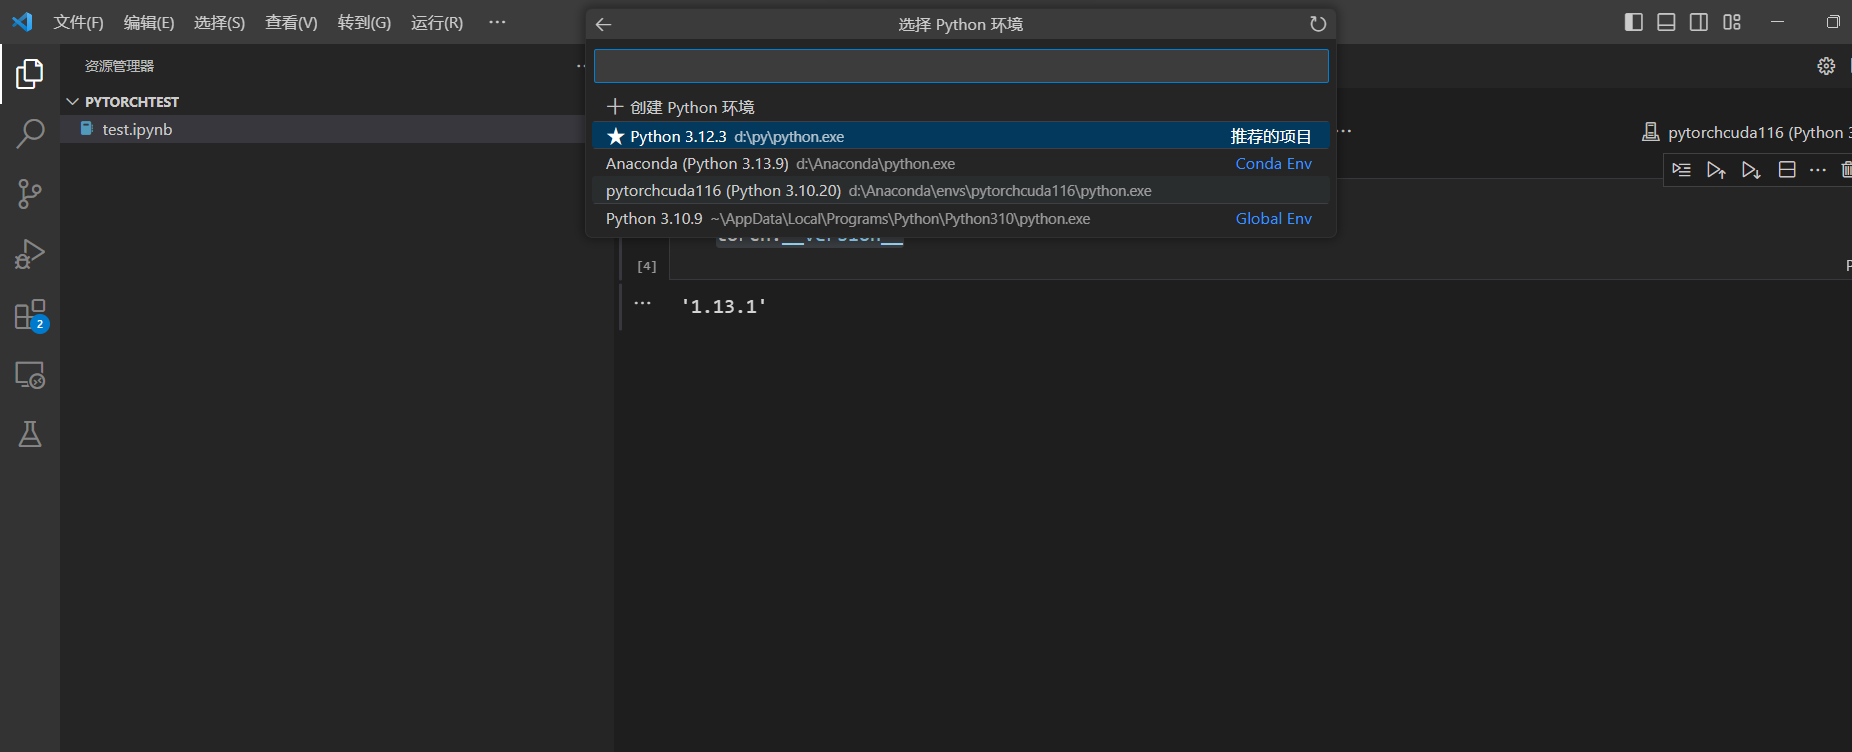Click the 资源管理器 panel title
Screen dimensions: 1852x752
pos(119,66)
